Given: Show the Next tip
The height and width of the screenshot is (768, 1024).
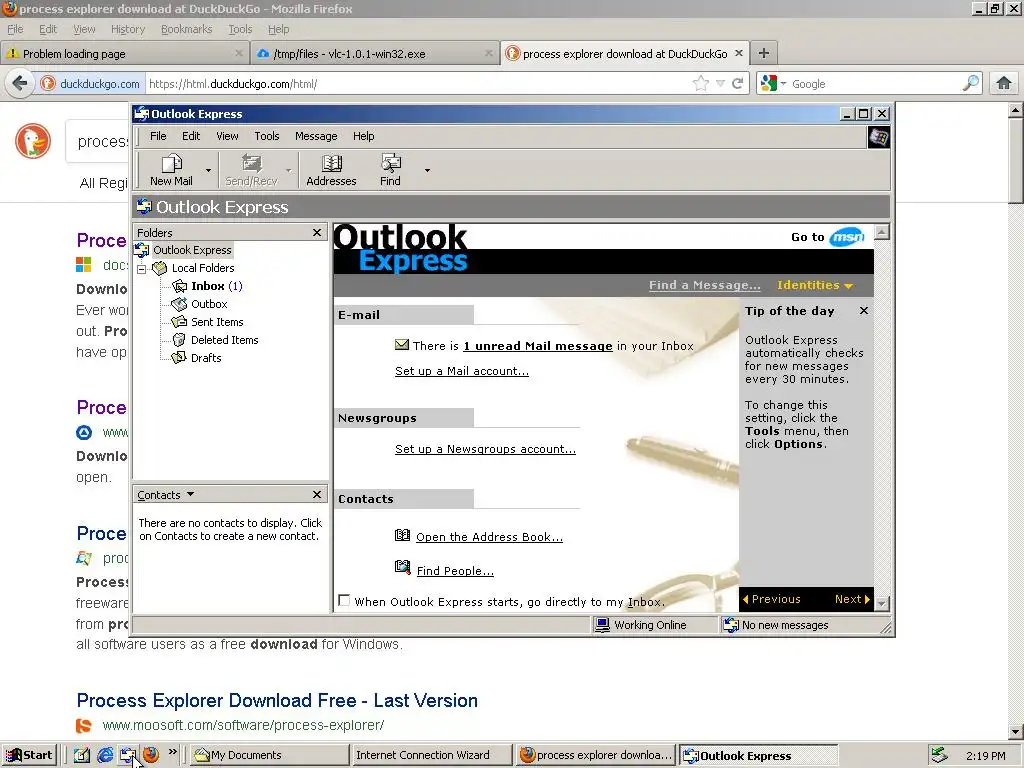Looking at the screenshot, I should coord(852,599).
